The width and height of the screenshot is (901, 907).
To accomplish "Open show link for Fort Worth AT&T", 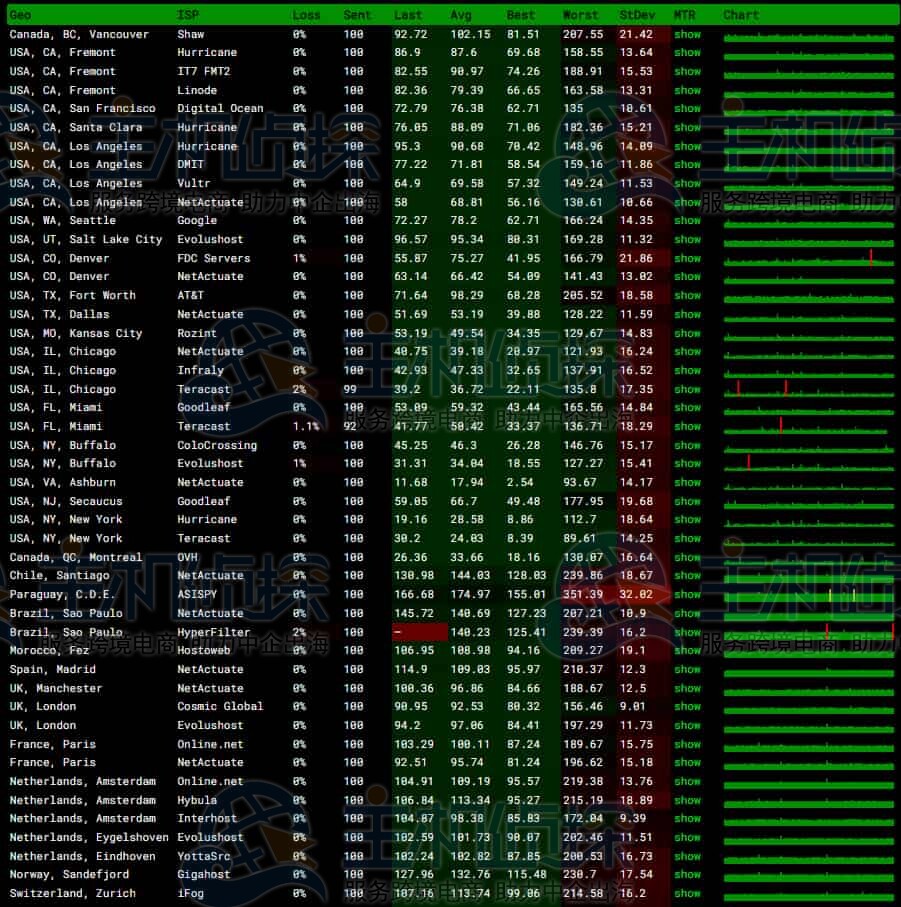I will point(687,296).
